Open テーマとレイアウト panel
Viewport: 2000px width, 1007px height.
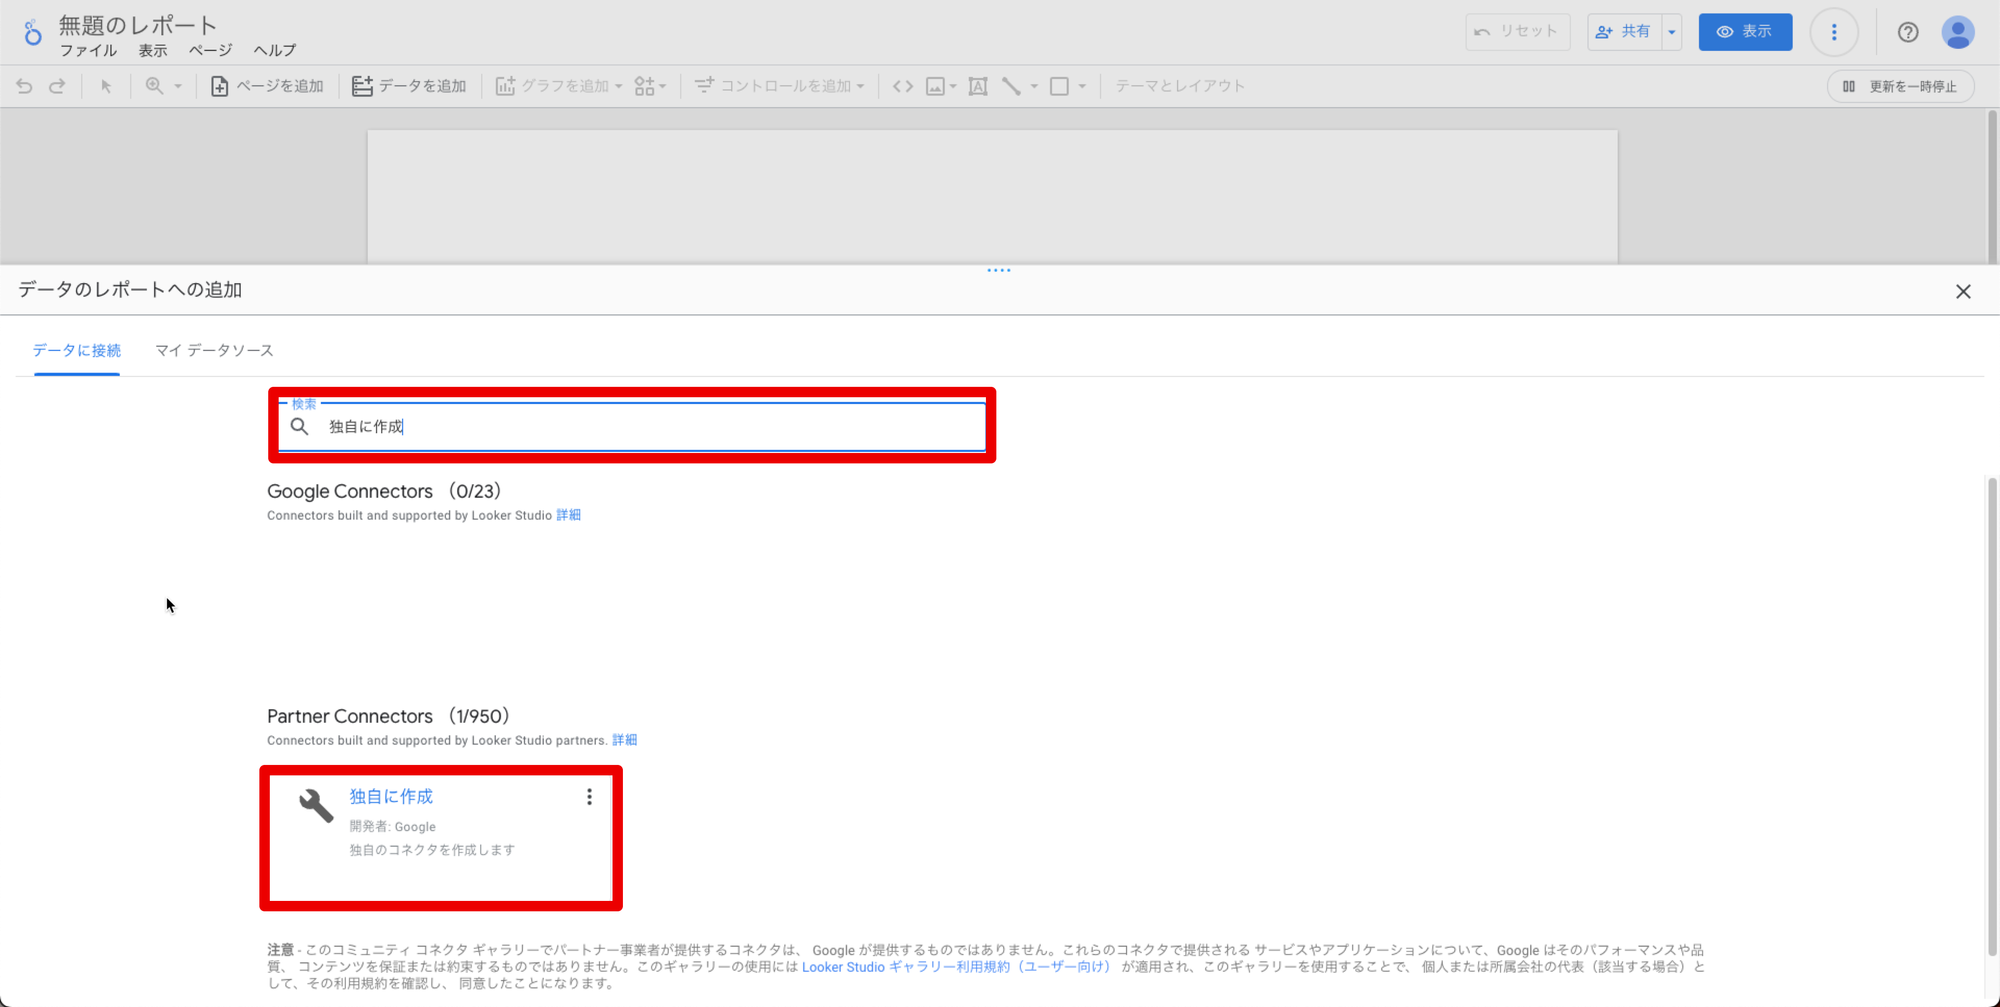[1180, 86]
